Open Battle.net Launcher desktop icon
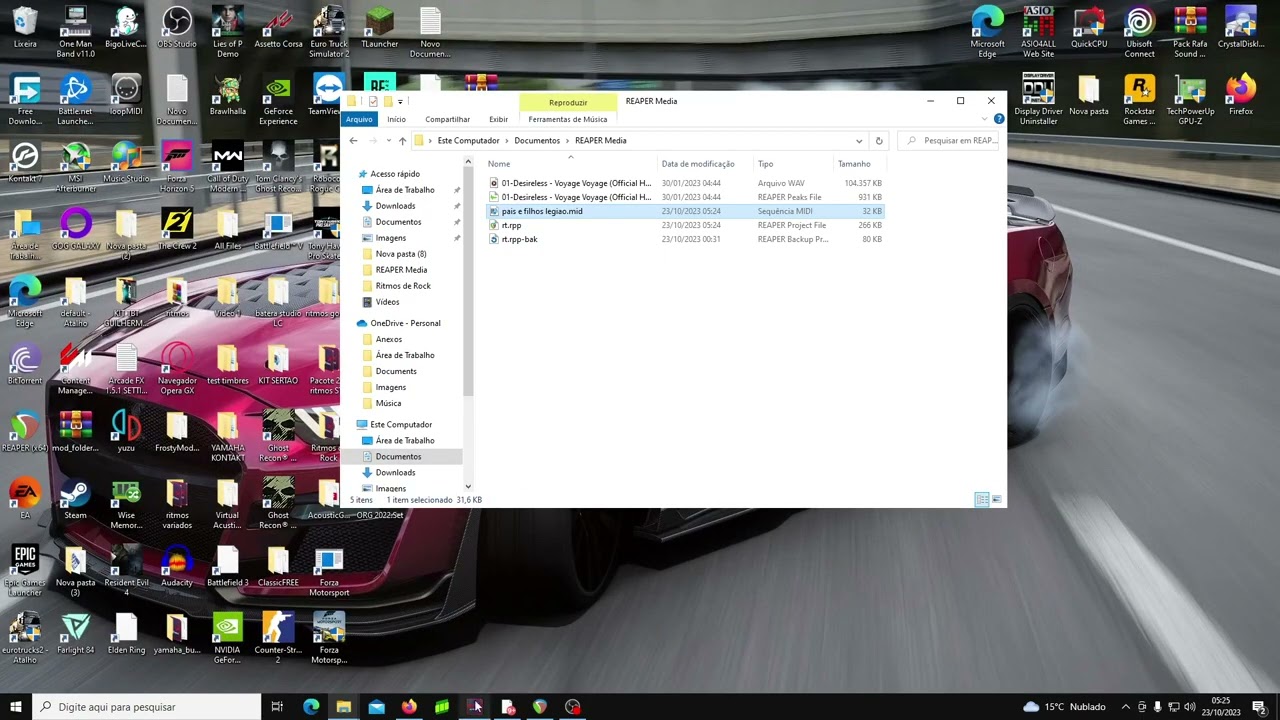 (x=75, y=100)
